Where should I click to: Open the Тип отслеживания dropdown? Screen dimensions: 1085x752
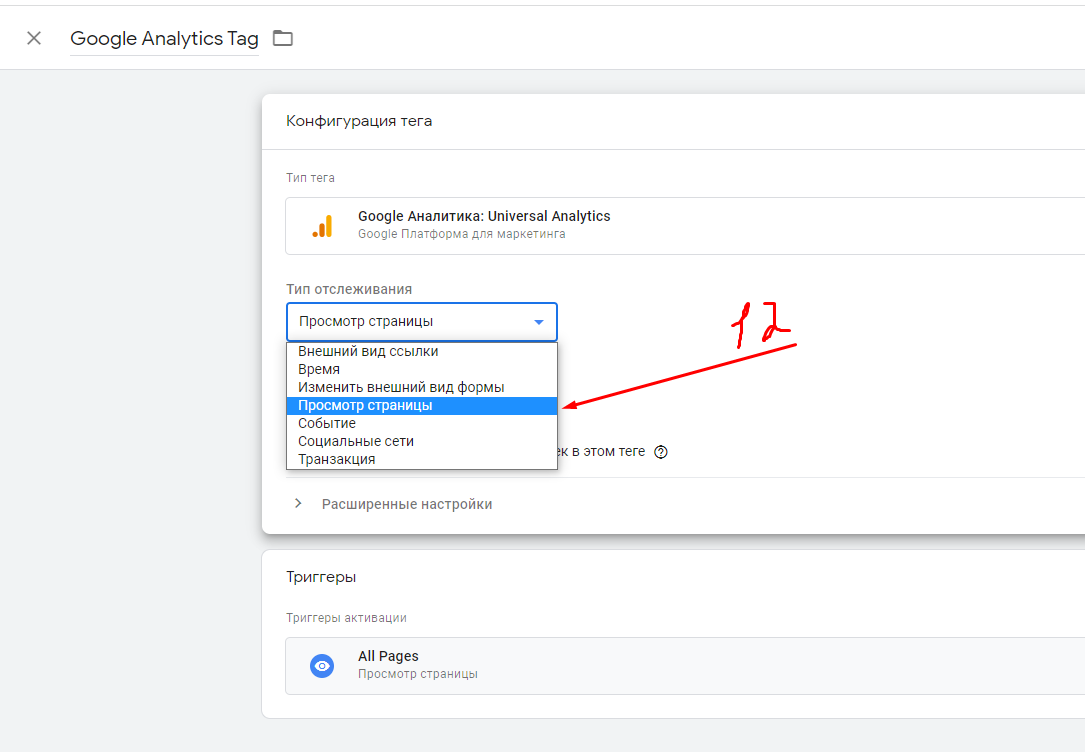point(420,322)
